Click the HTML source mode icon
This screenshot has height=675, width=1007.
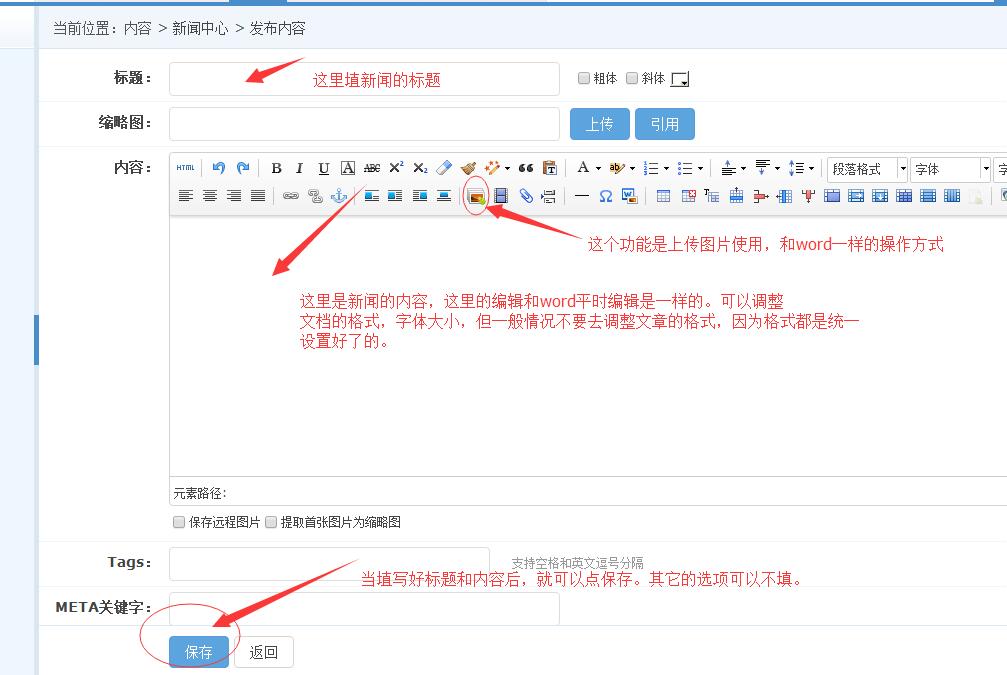coord(185,168)
